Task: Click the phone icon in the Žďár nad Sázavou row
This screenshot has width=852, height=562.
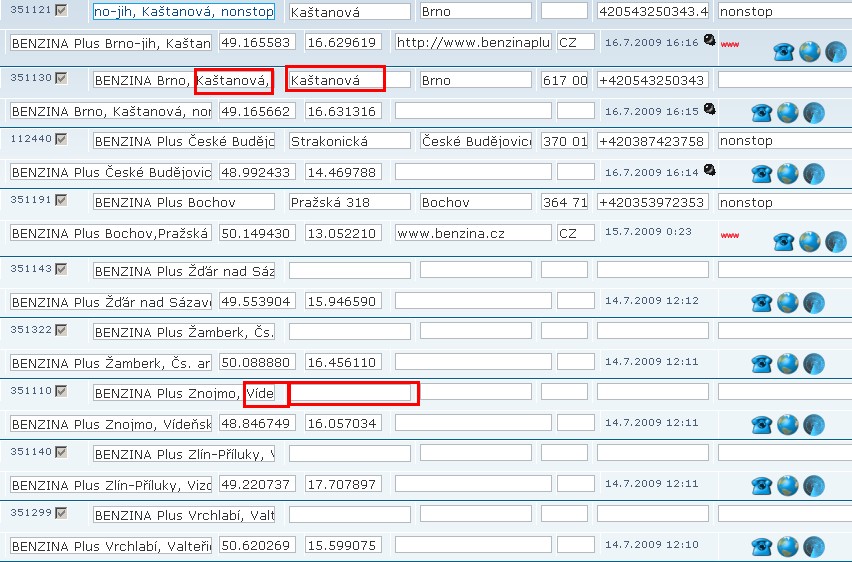Action: 762,302
